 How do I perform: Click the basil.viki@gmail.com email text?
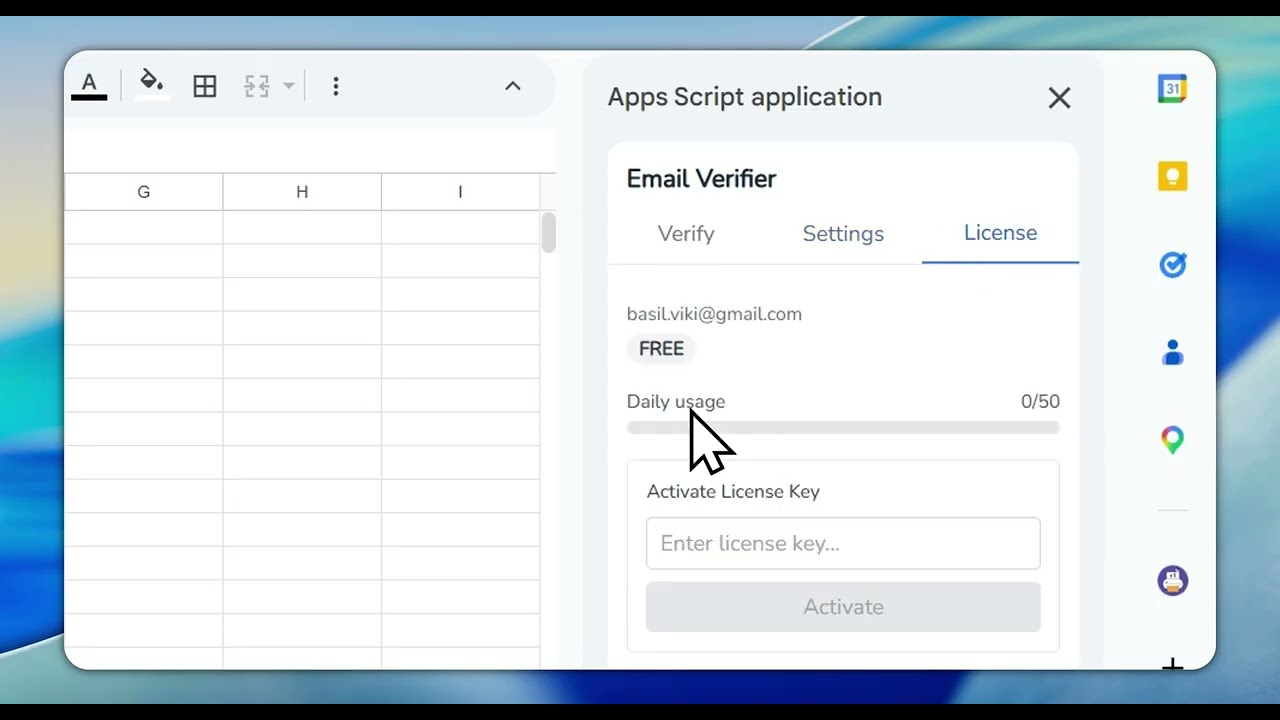click(714, 314)
